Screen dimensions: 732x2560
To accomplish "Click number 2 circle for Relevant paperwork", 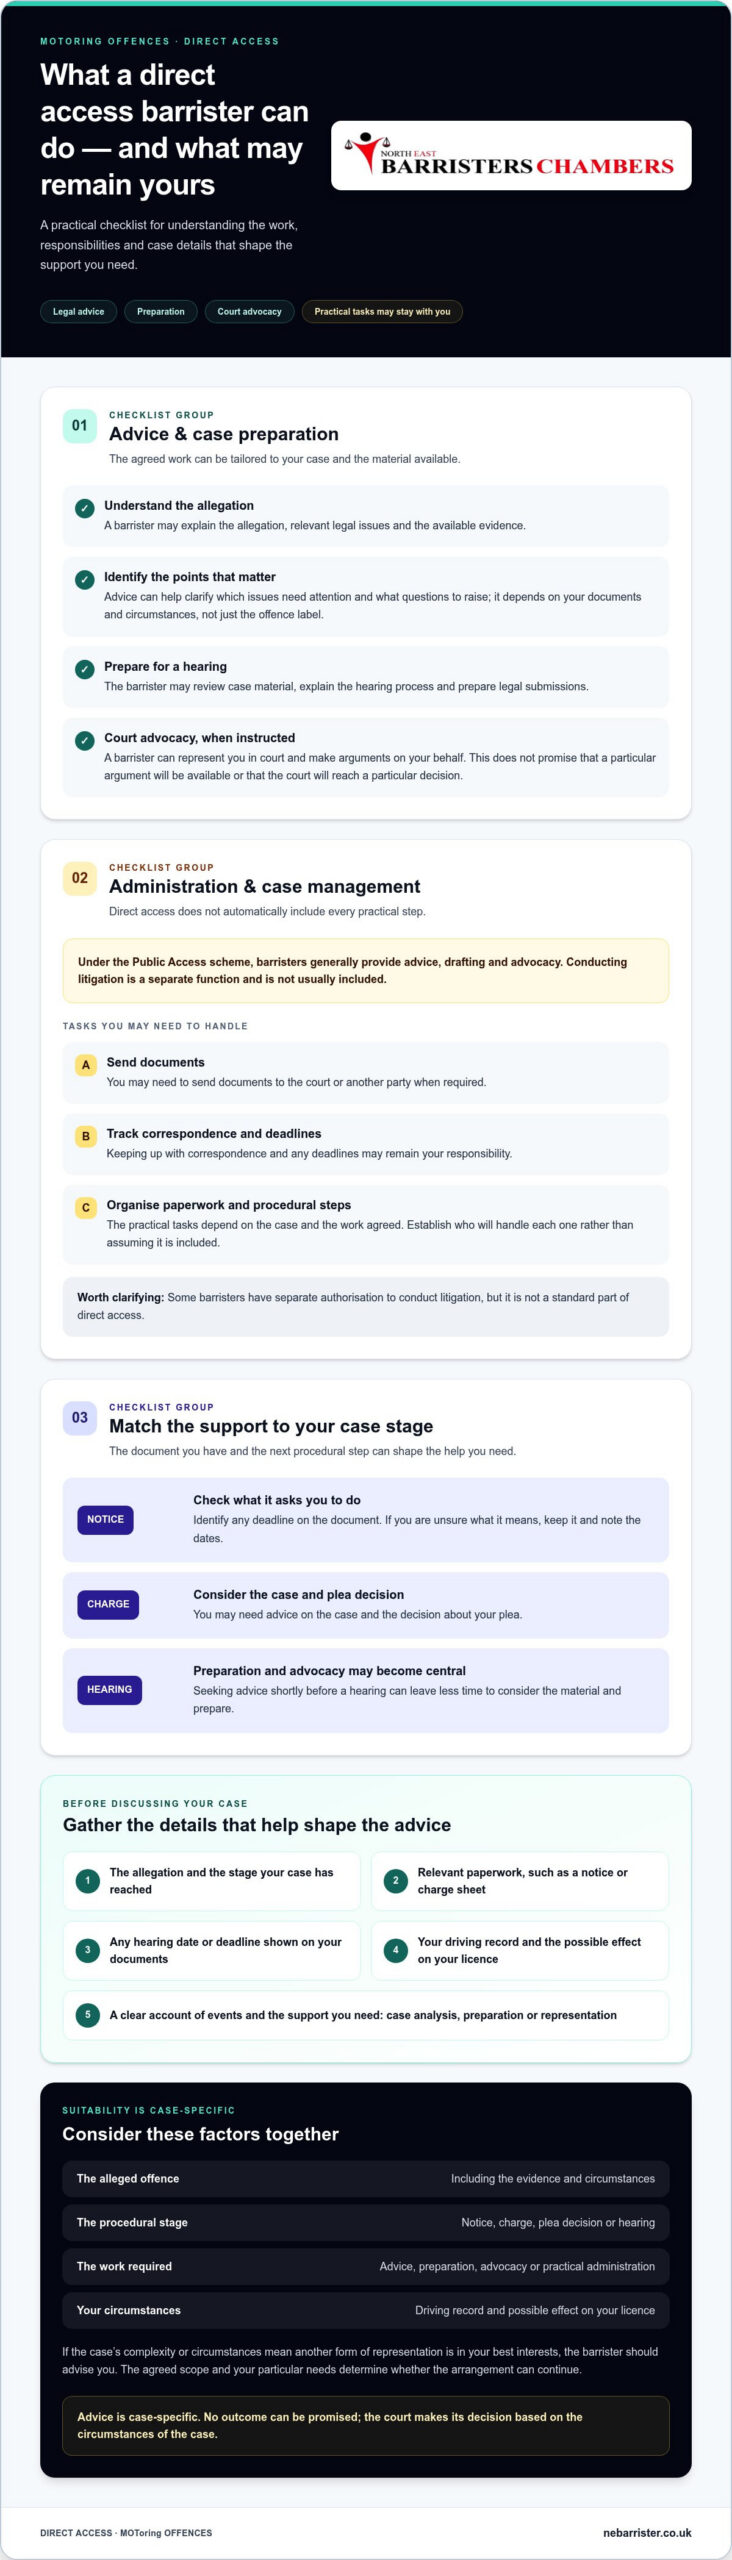I will tap(396, 1881).
